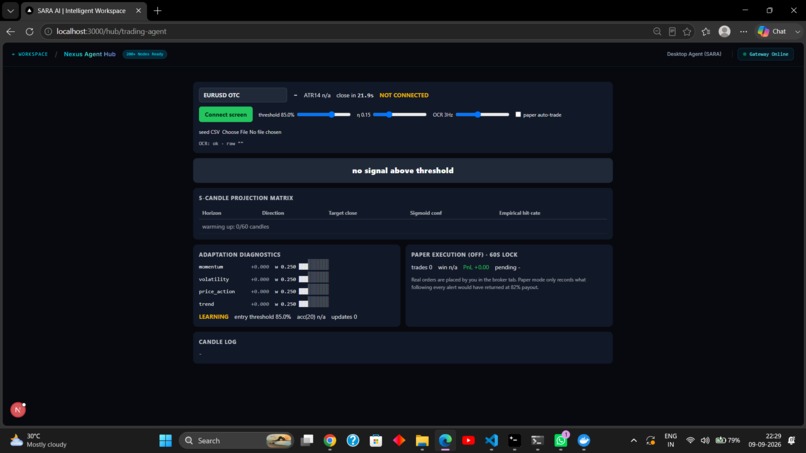Open WhatsApp from the taskbar
806x453 pixels.
pos(561,440)
